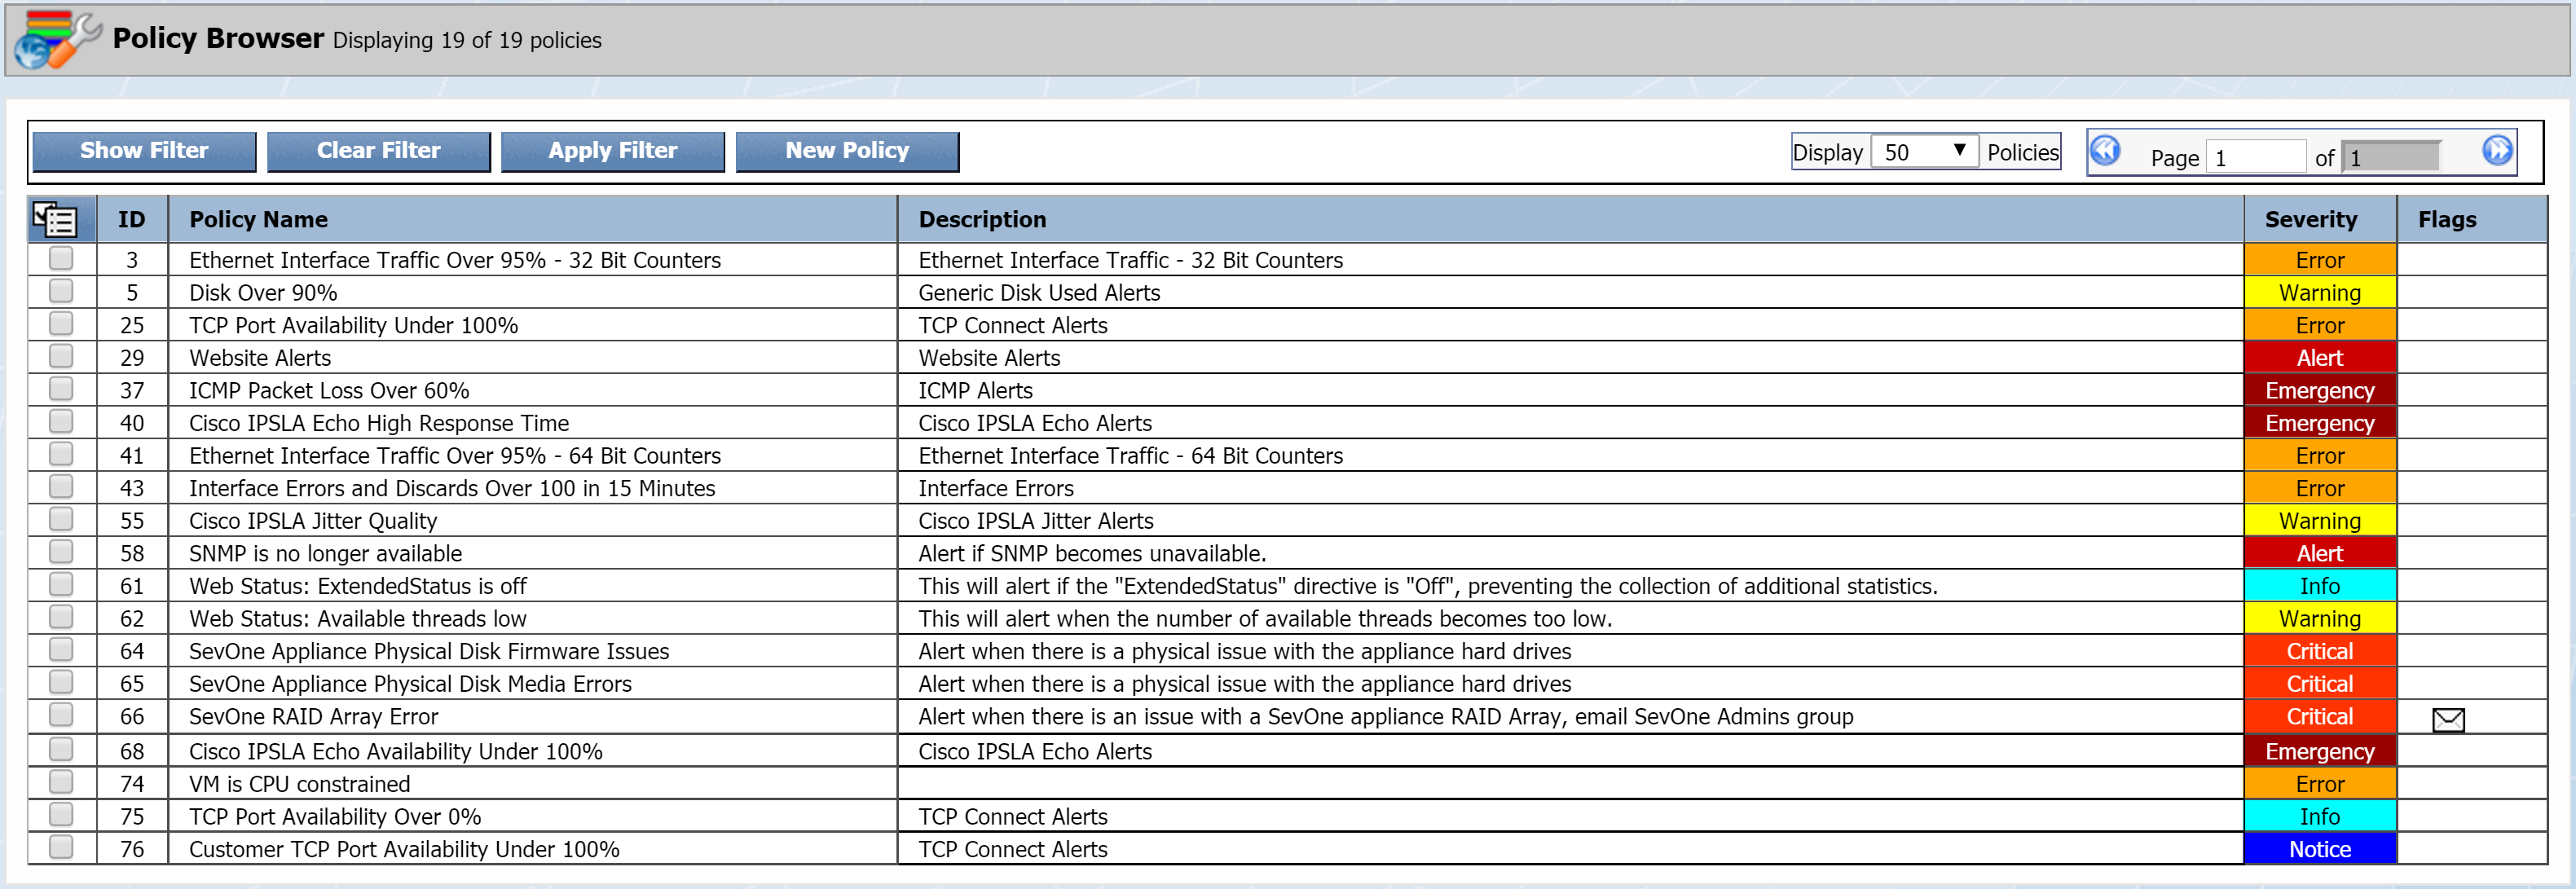This screenshot has width=2576, height=889.
Task: Toggle checkbox for Cisco IPSLA Jitter Quality
Action: pyautogui.click(x=61, y=519)
